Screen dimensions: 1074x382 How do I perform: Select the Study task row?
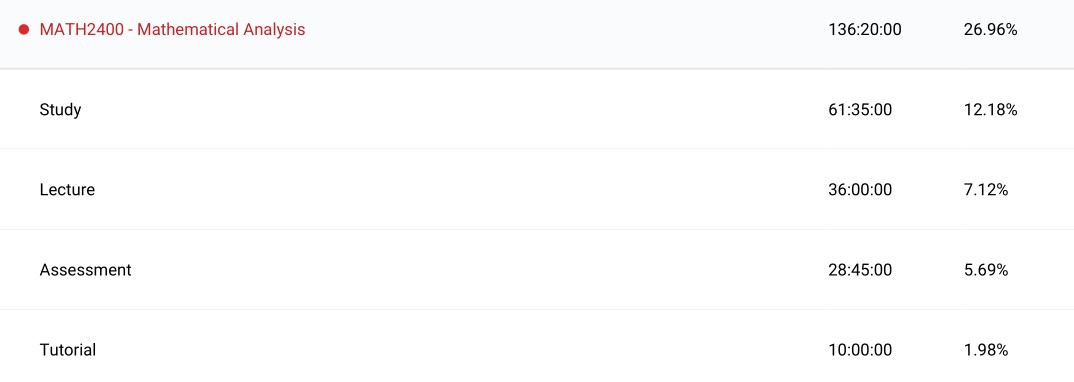(537, 110)
